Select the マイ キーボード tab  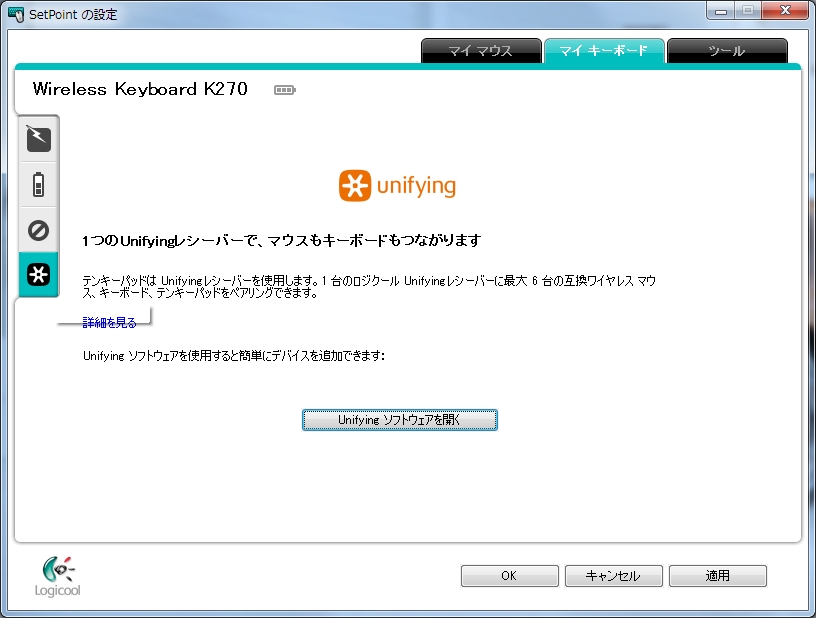click(604, 51)
